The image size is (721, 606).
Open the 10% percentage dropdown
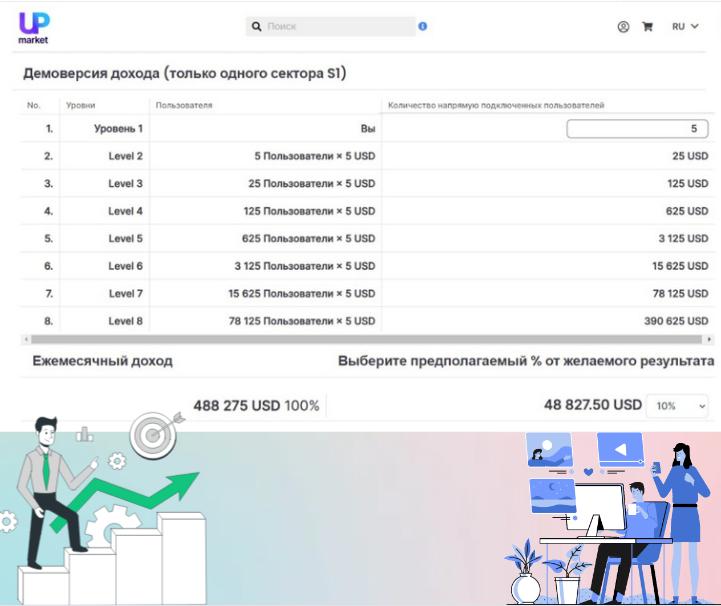677,405
